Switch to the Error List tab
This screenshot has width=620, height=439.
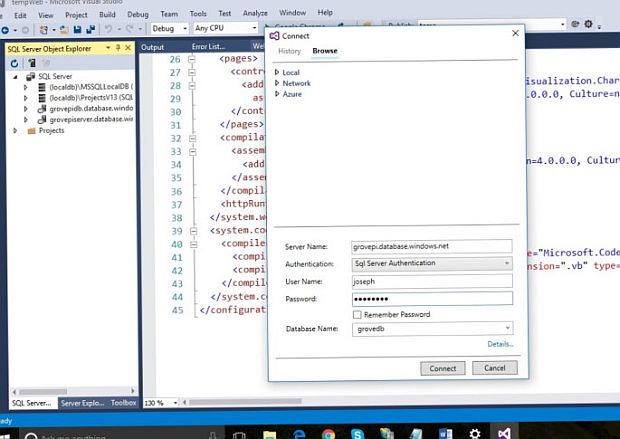pos(208,47)
